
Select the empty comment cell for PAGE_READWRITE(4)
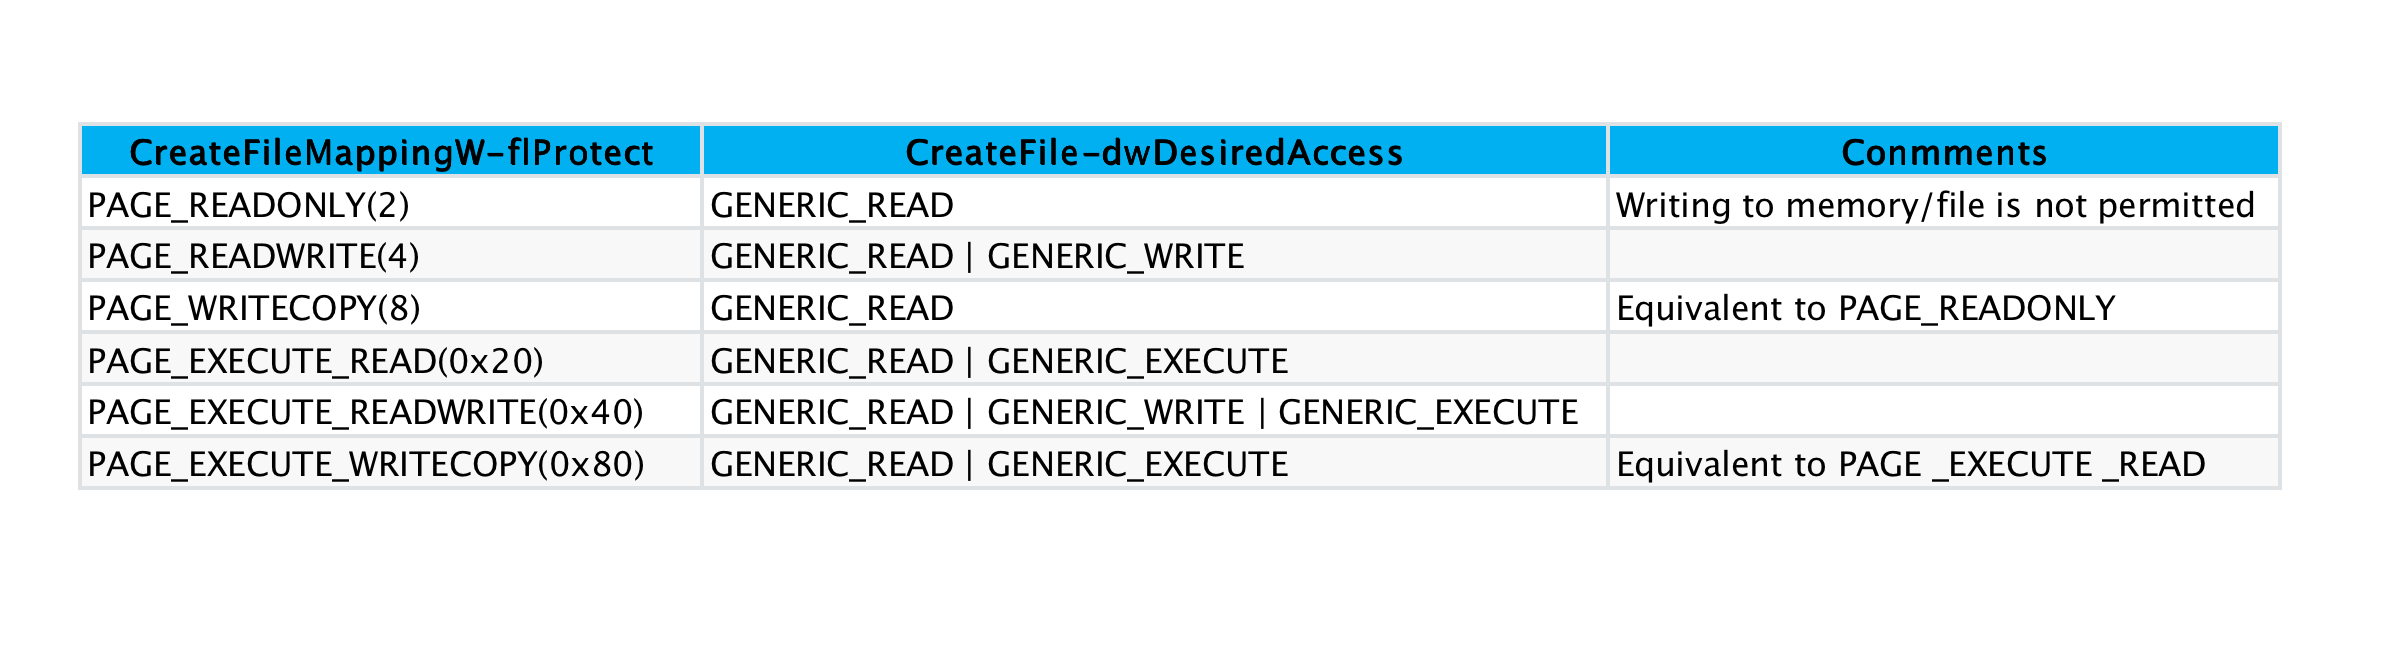(1943, 257)
